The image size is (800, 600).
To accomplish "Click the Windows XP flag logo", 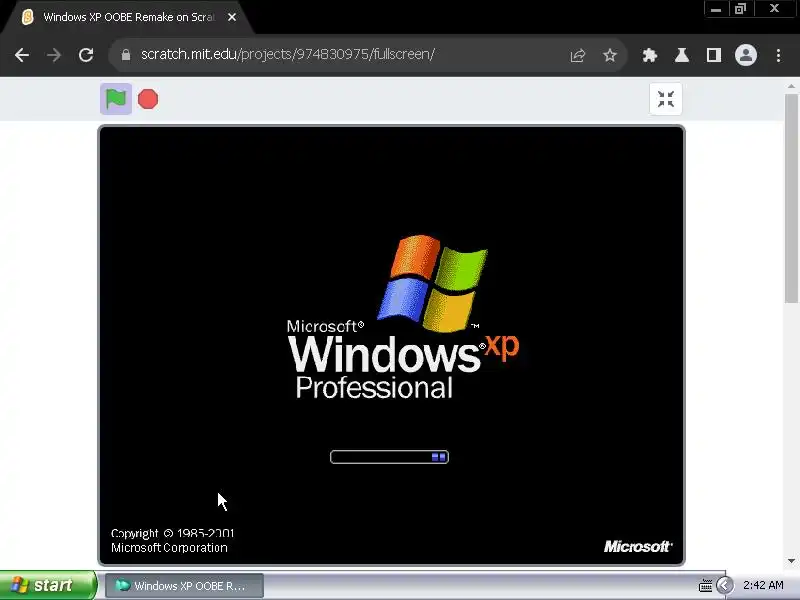I will pyautogui.click(x=433, y=283).
